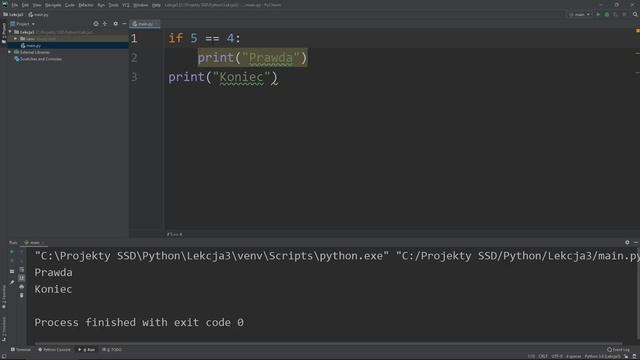
Task: Start debugging with the bug icon
Action: pyautogui.click(x=607, y=14)
